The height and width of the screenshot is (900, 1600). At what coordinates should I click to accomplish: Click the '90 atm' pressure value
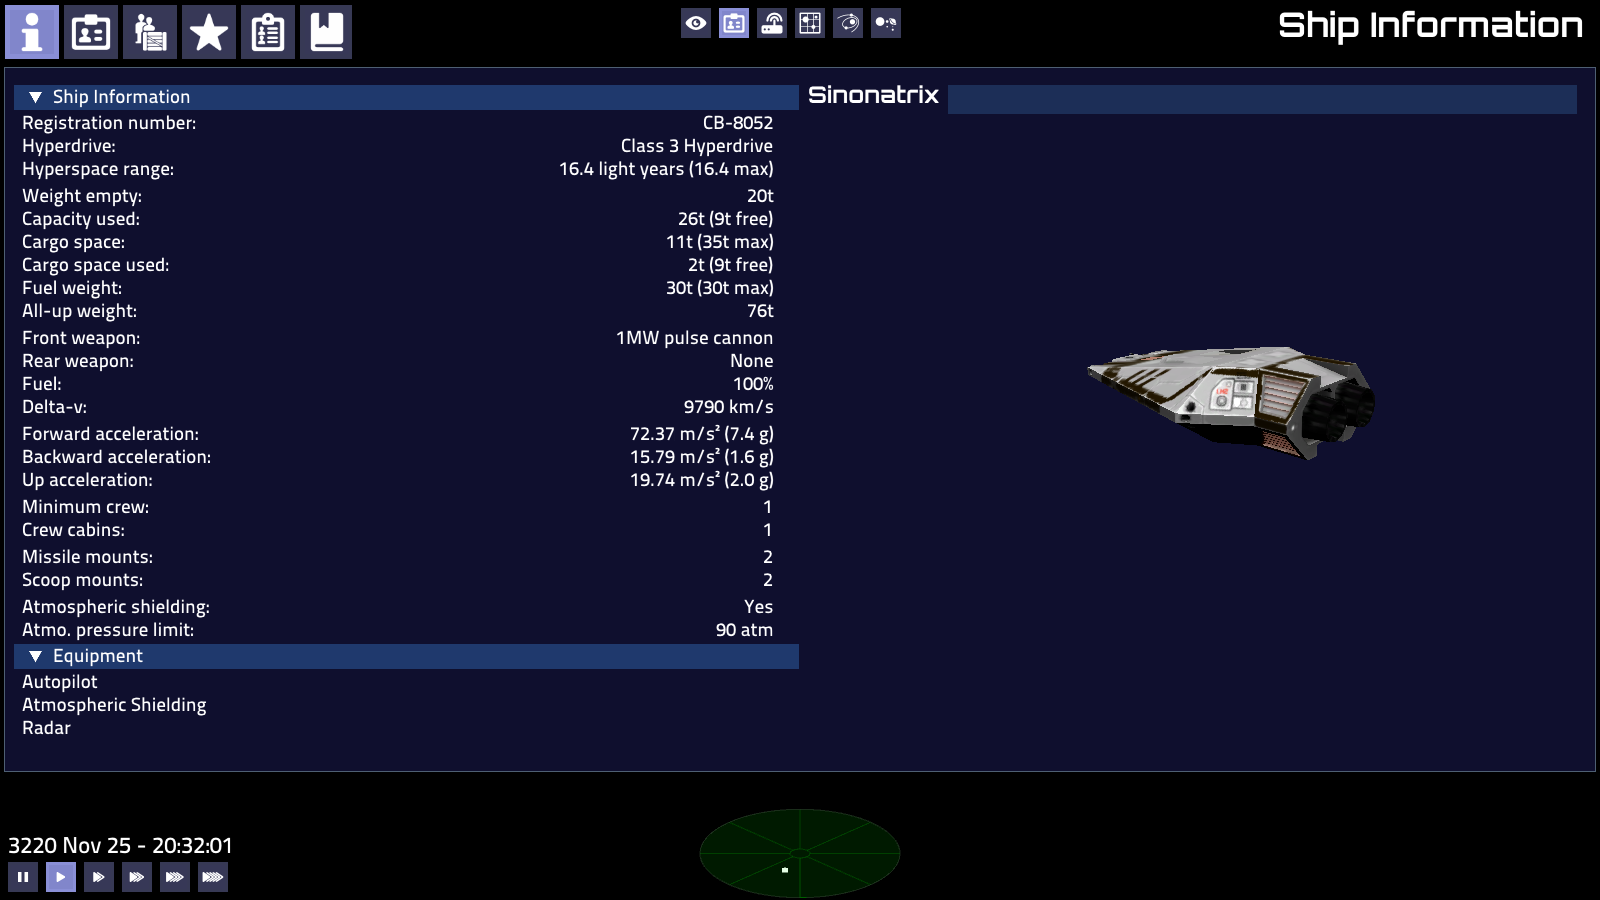[745, 630]
